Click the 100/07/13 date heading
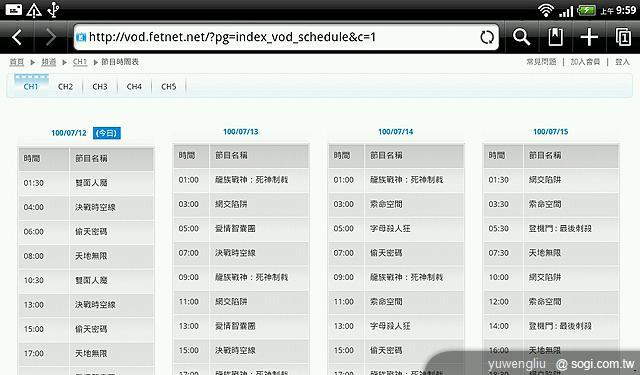The width and height of the screenshot is (640, 375). pyautogui.click(x=240, y=132)
